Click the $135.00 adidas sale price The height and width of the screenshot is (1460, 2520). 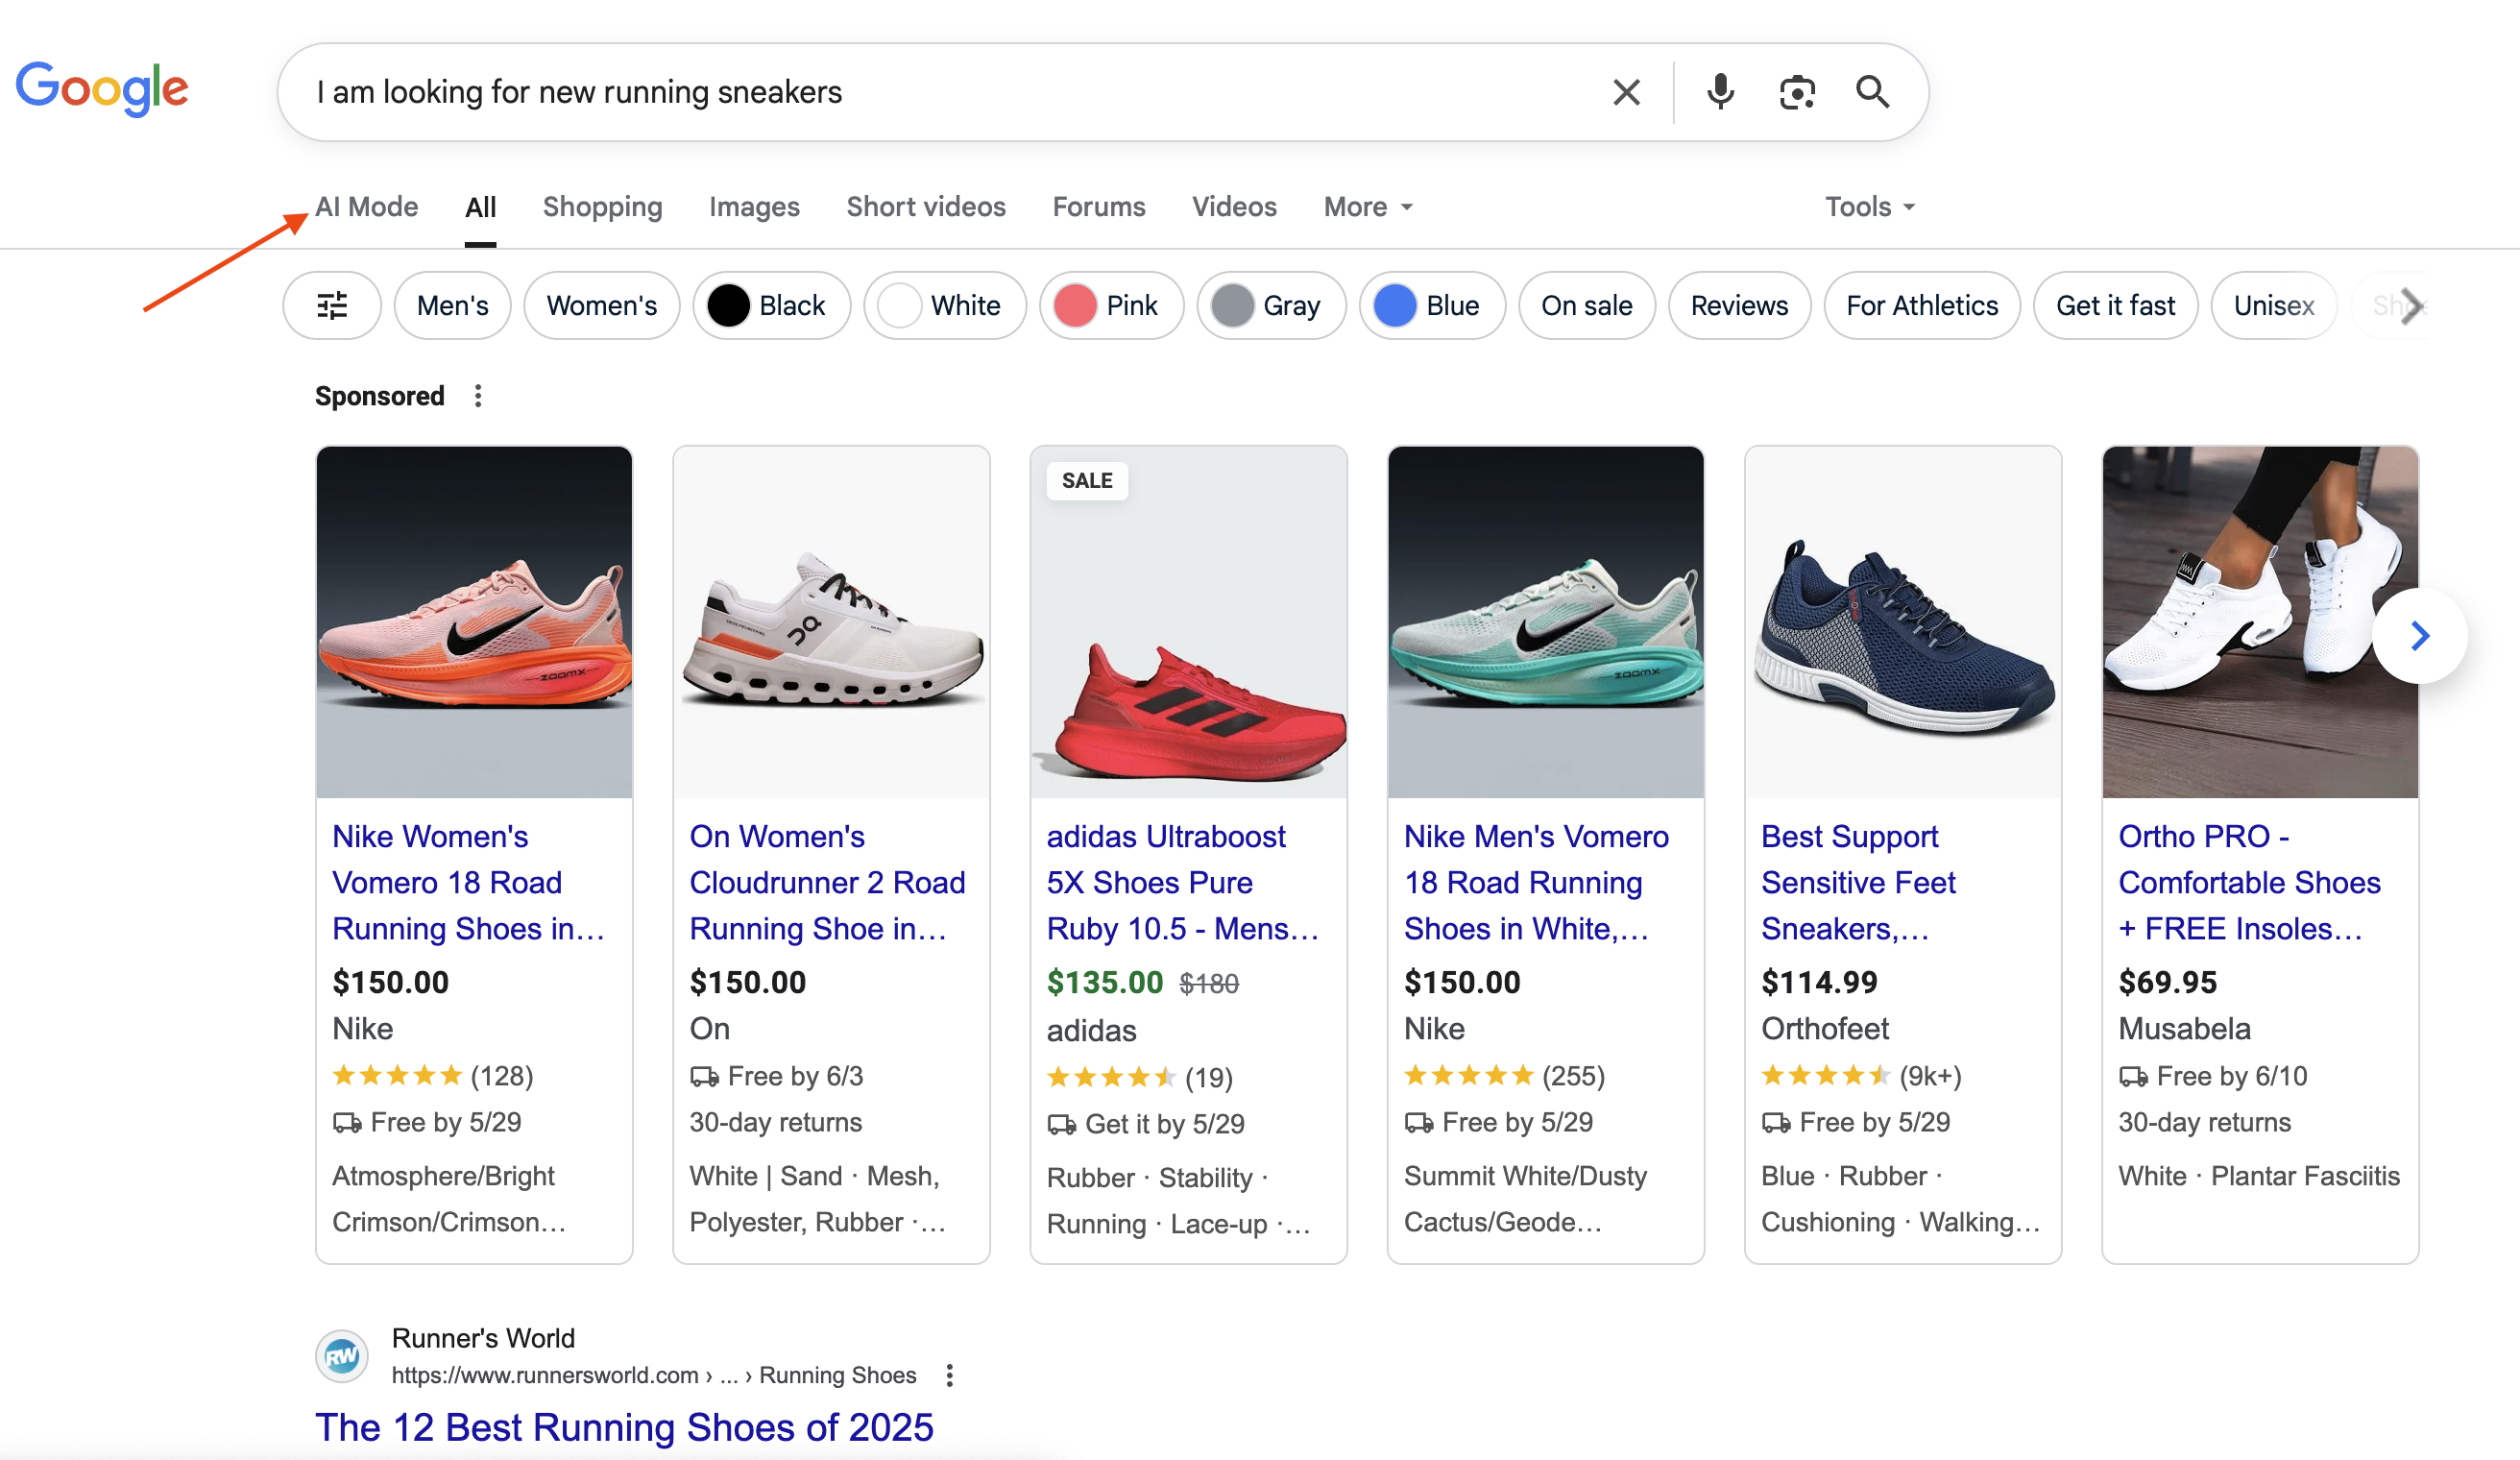(1104, 982)
